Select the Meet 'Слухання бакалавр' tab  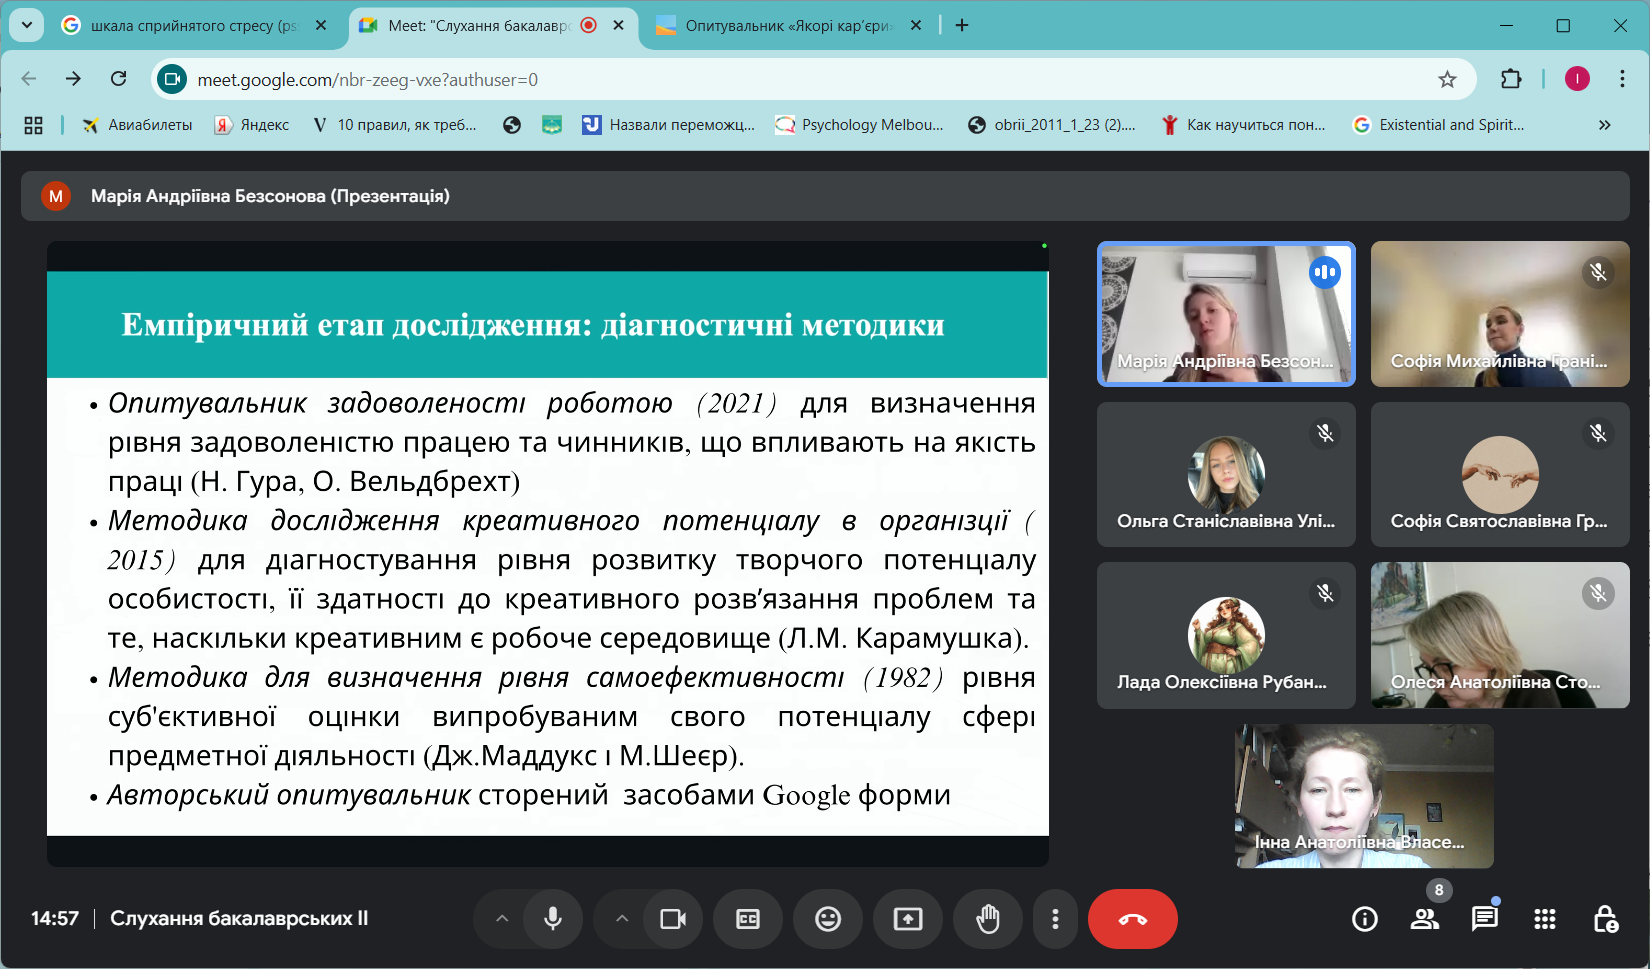(x=478, y=25)
